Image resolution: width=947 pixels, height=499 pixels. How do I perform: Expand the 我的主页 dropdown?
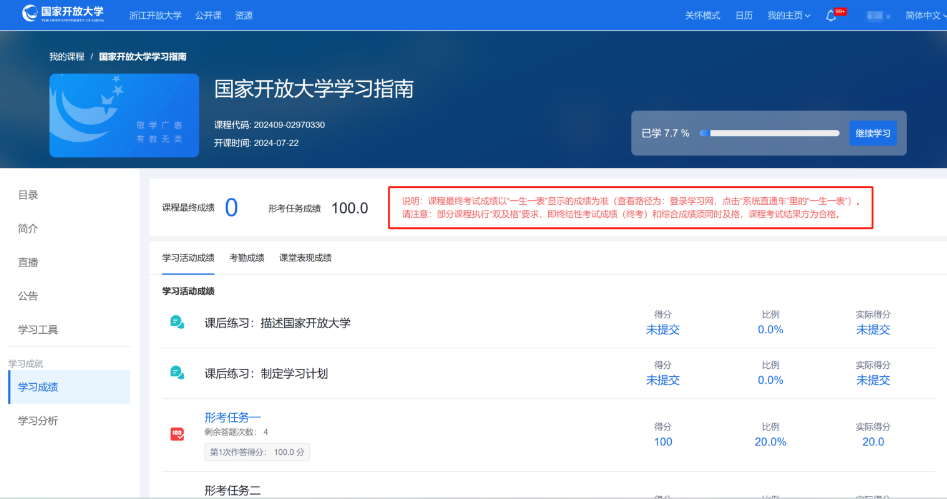coord(788,16)
